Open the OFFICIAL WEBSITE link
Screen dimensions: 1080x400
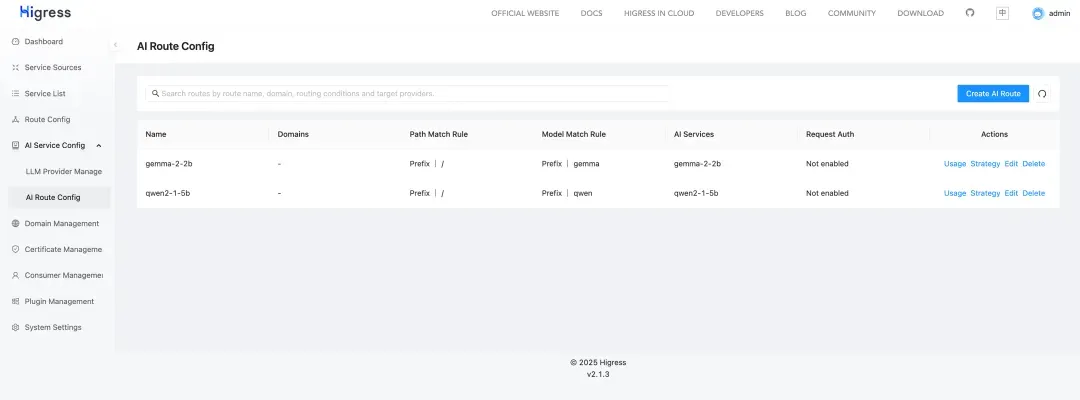[525, 13]
